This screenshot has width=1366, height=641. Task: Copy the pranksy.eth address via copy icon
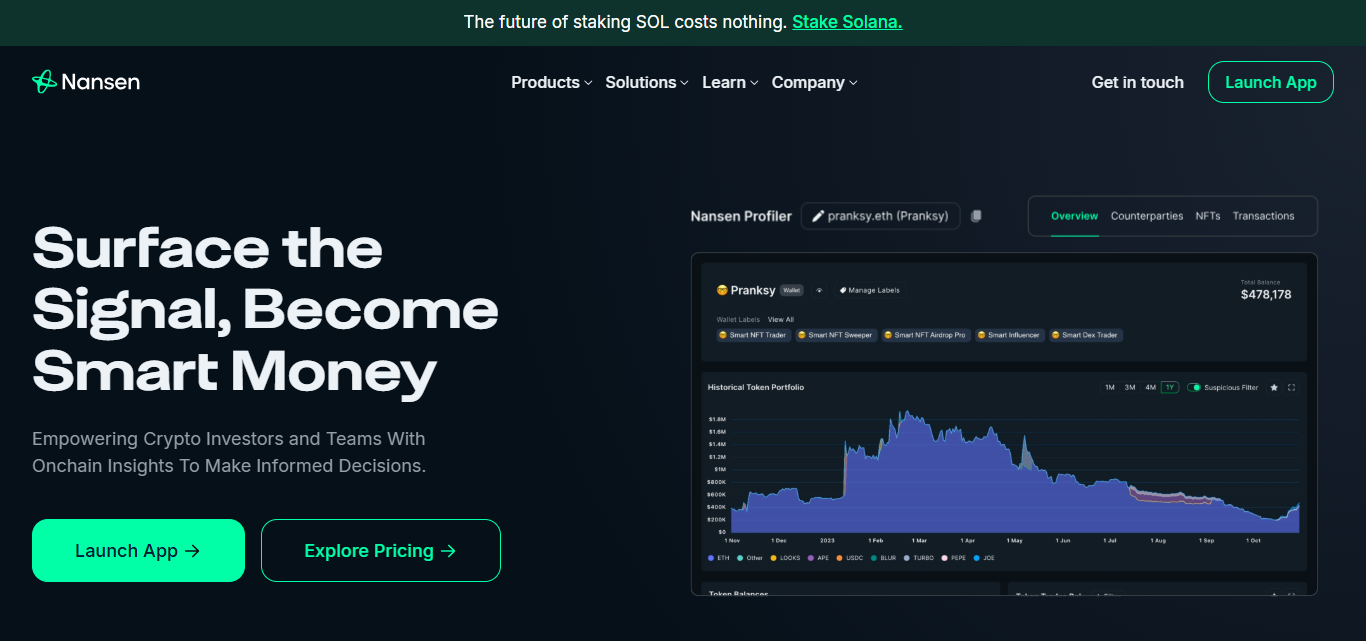pyautogui.click(x=977, y=216)
